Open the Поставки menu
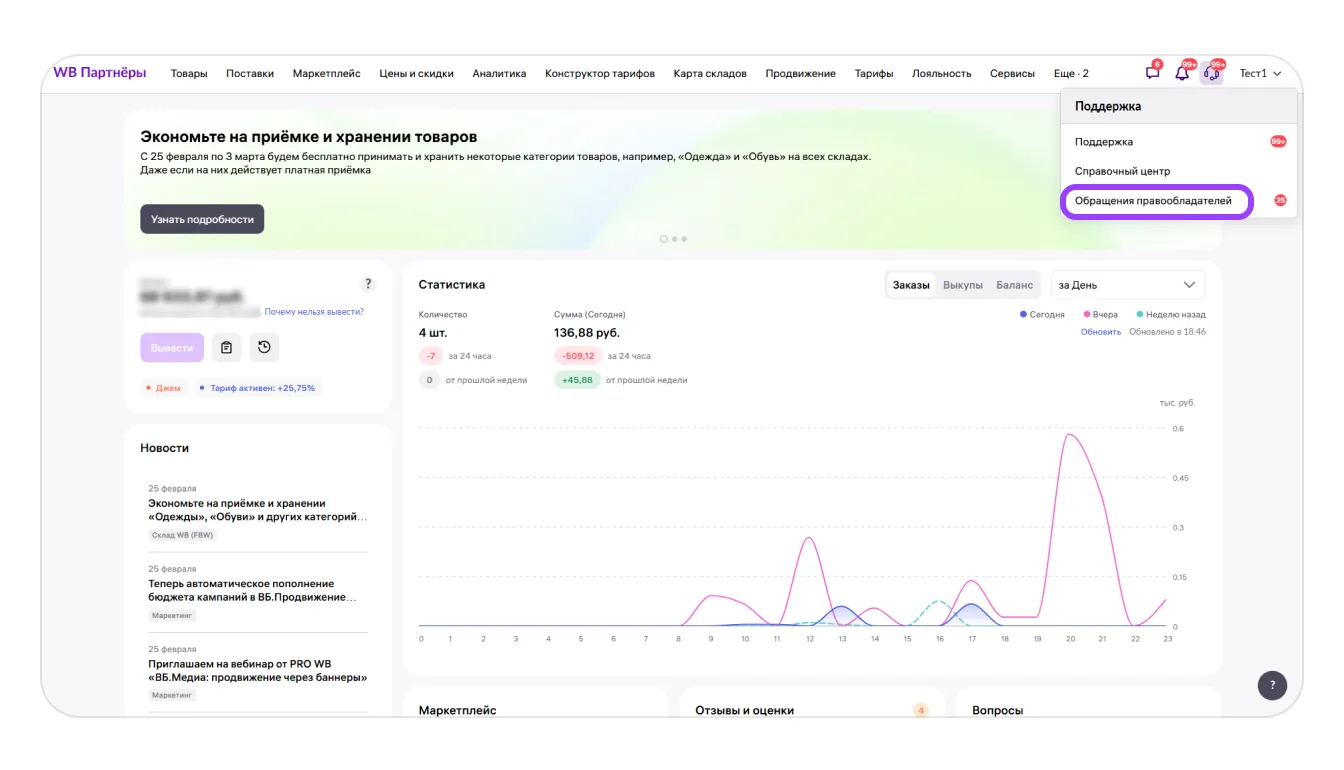Viewport: 1344px width, 770px height. coord(250,73)
